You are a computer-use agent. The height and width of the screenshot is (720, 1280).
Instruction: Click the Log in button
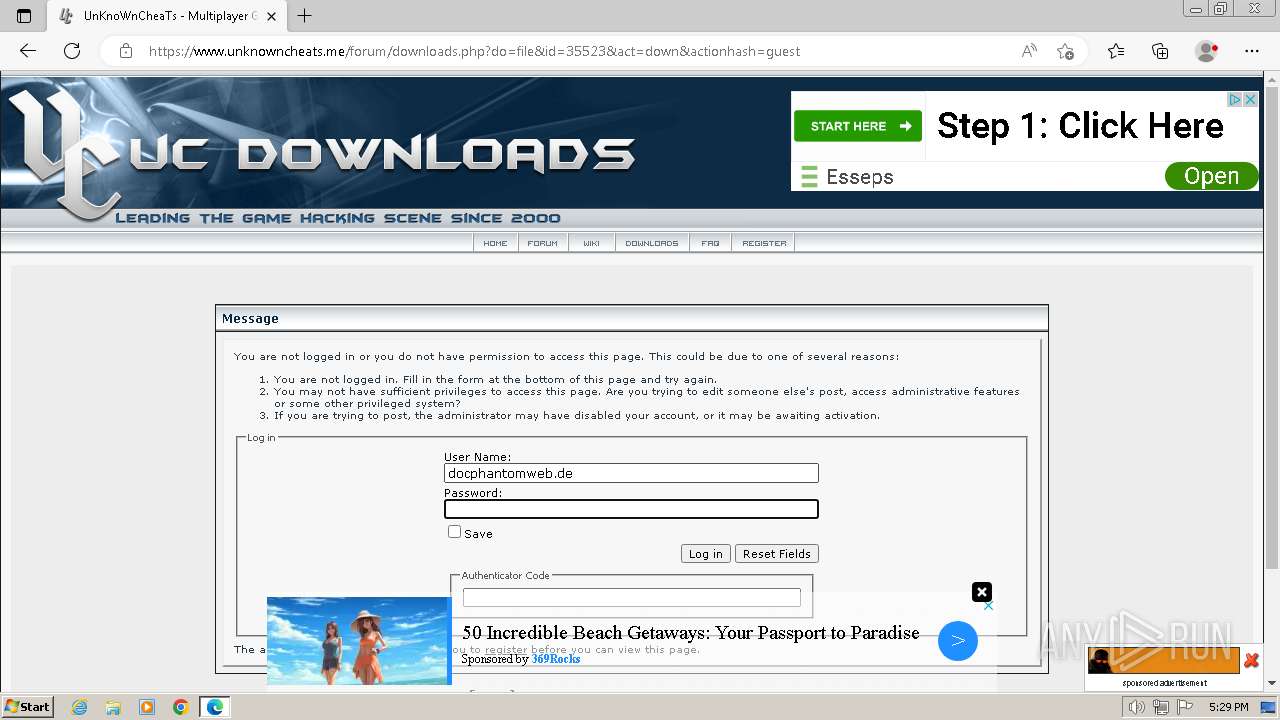tap(705, 554)
